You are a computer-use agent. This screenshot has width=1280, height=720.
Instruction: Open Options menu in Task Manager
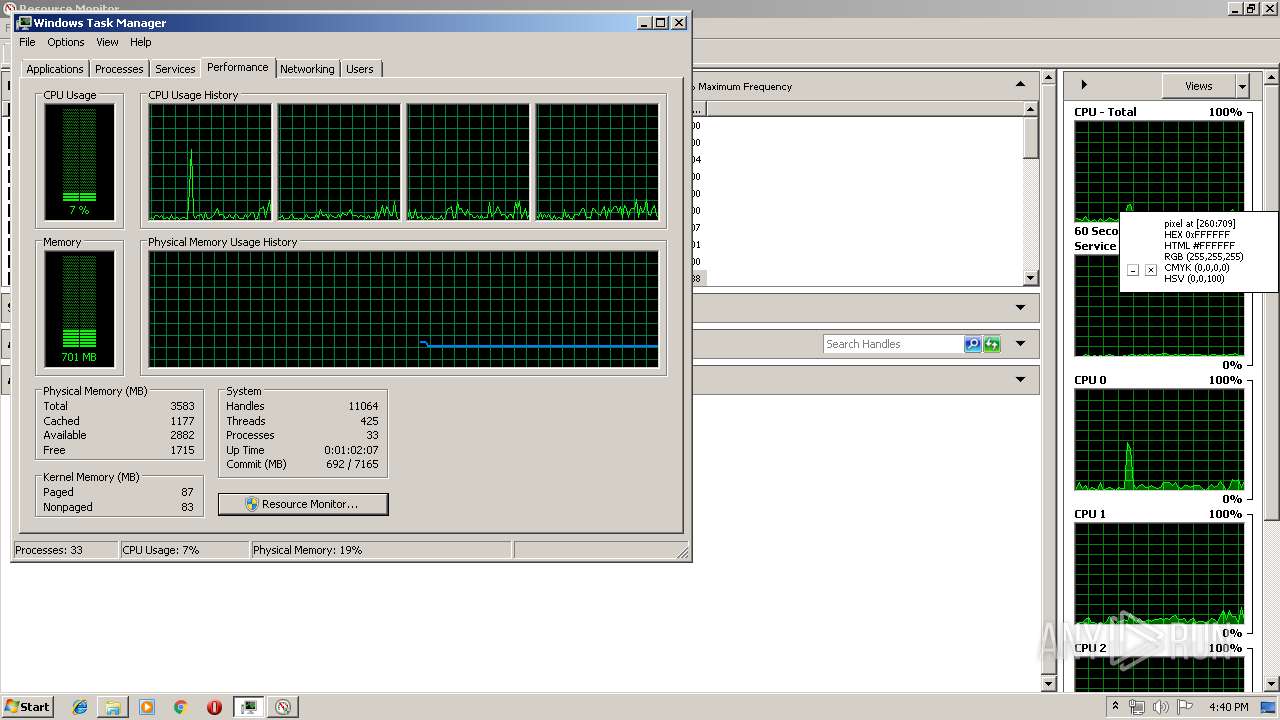(66, 42)
